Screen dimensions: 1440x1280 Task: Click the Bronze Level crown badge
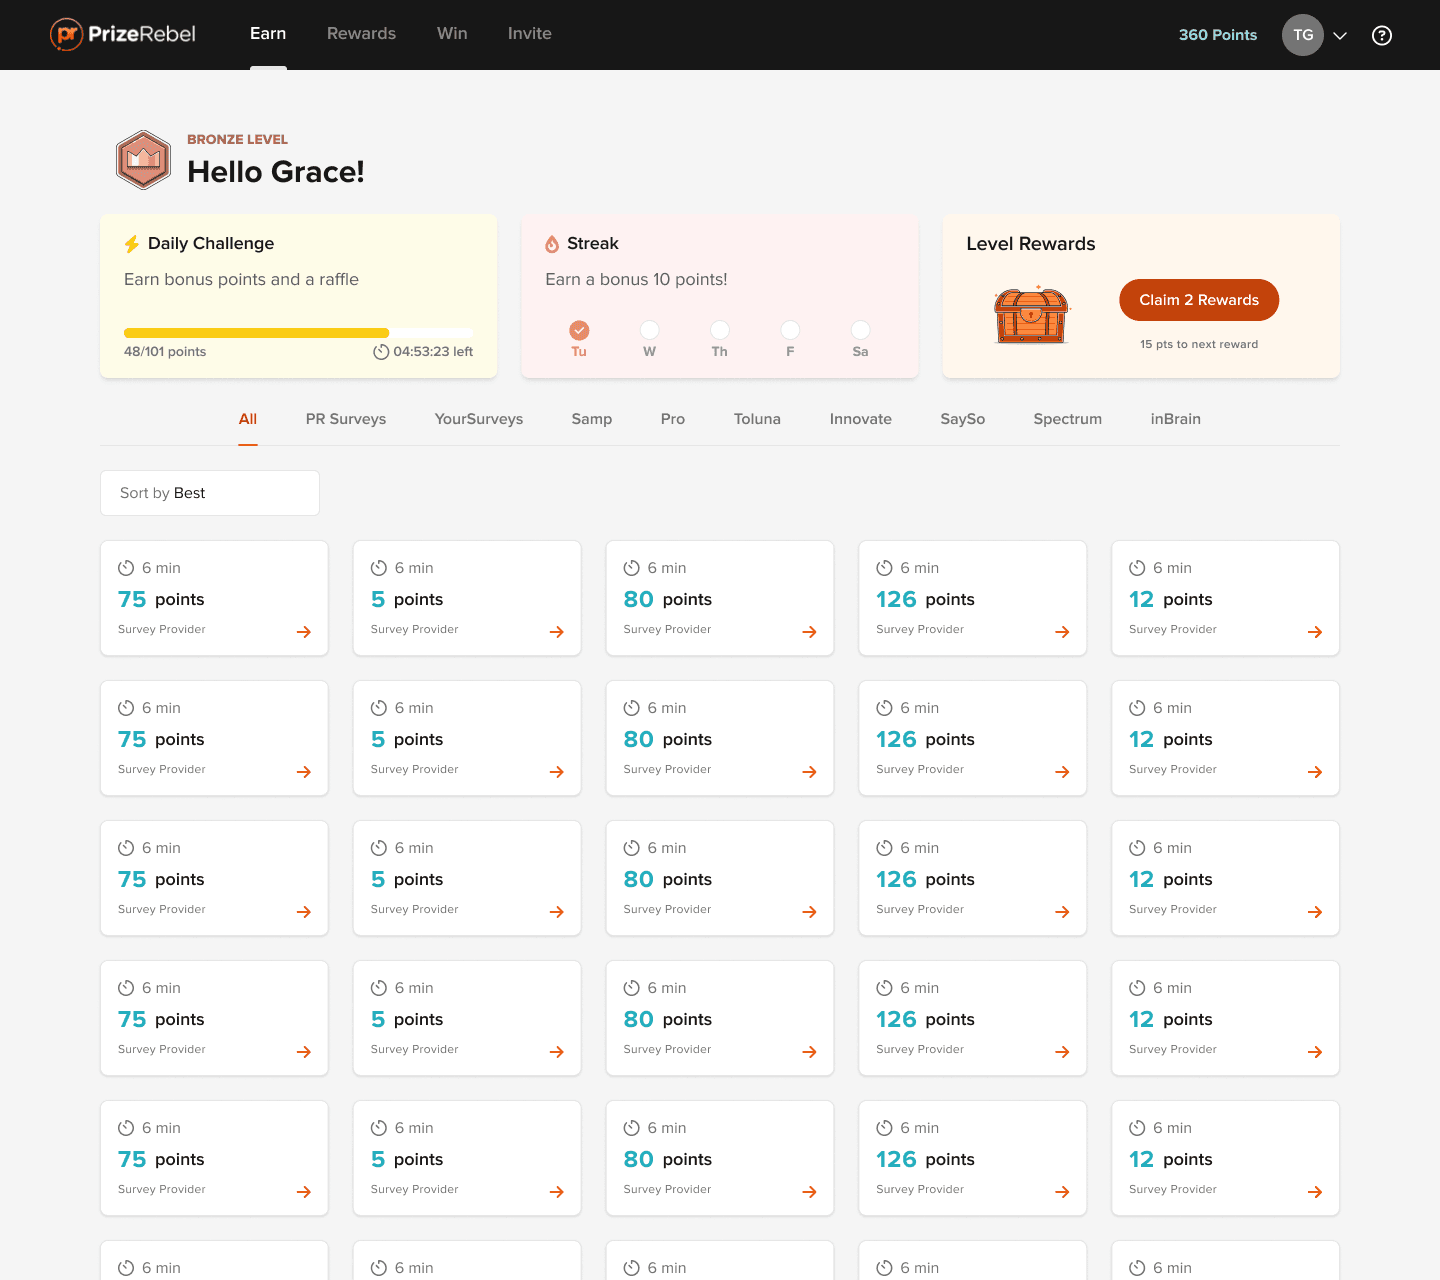143,160
